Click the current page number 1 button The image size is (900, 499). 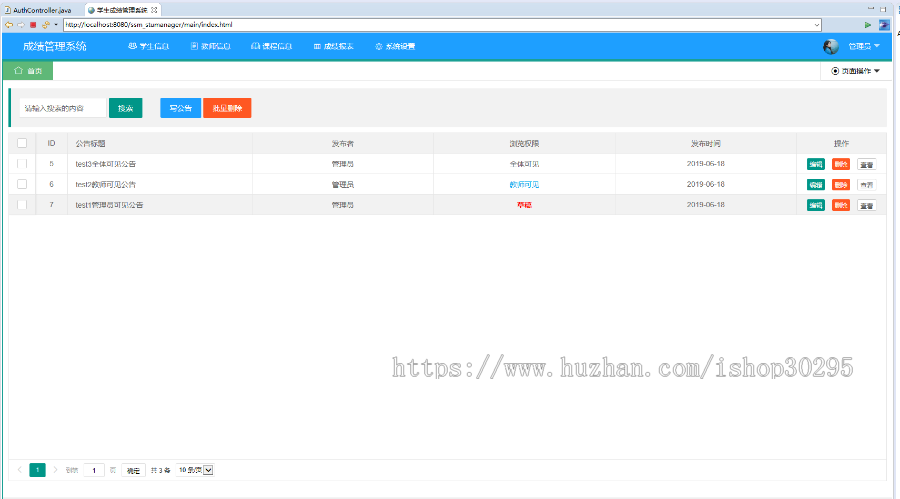click(37, 470)
